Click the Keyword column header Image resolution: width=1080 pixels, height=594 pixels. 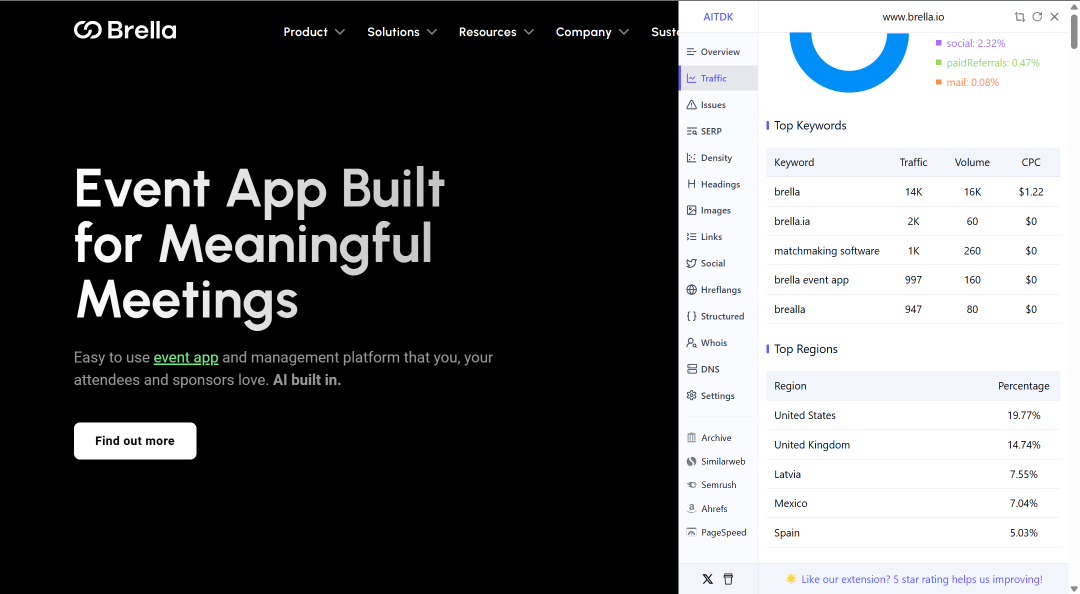tap(794, 163)
